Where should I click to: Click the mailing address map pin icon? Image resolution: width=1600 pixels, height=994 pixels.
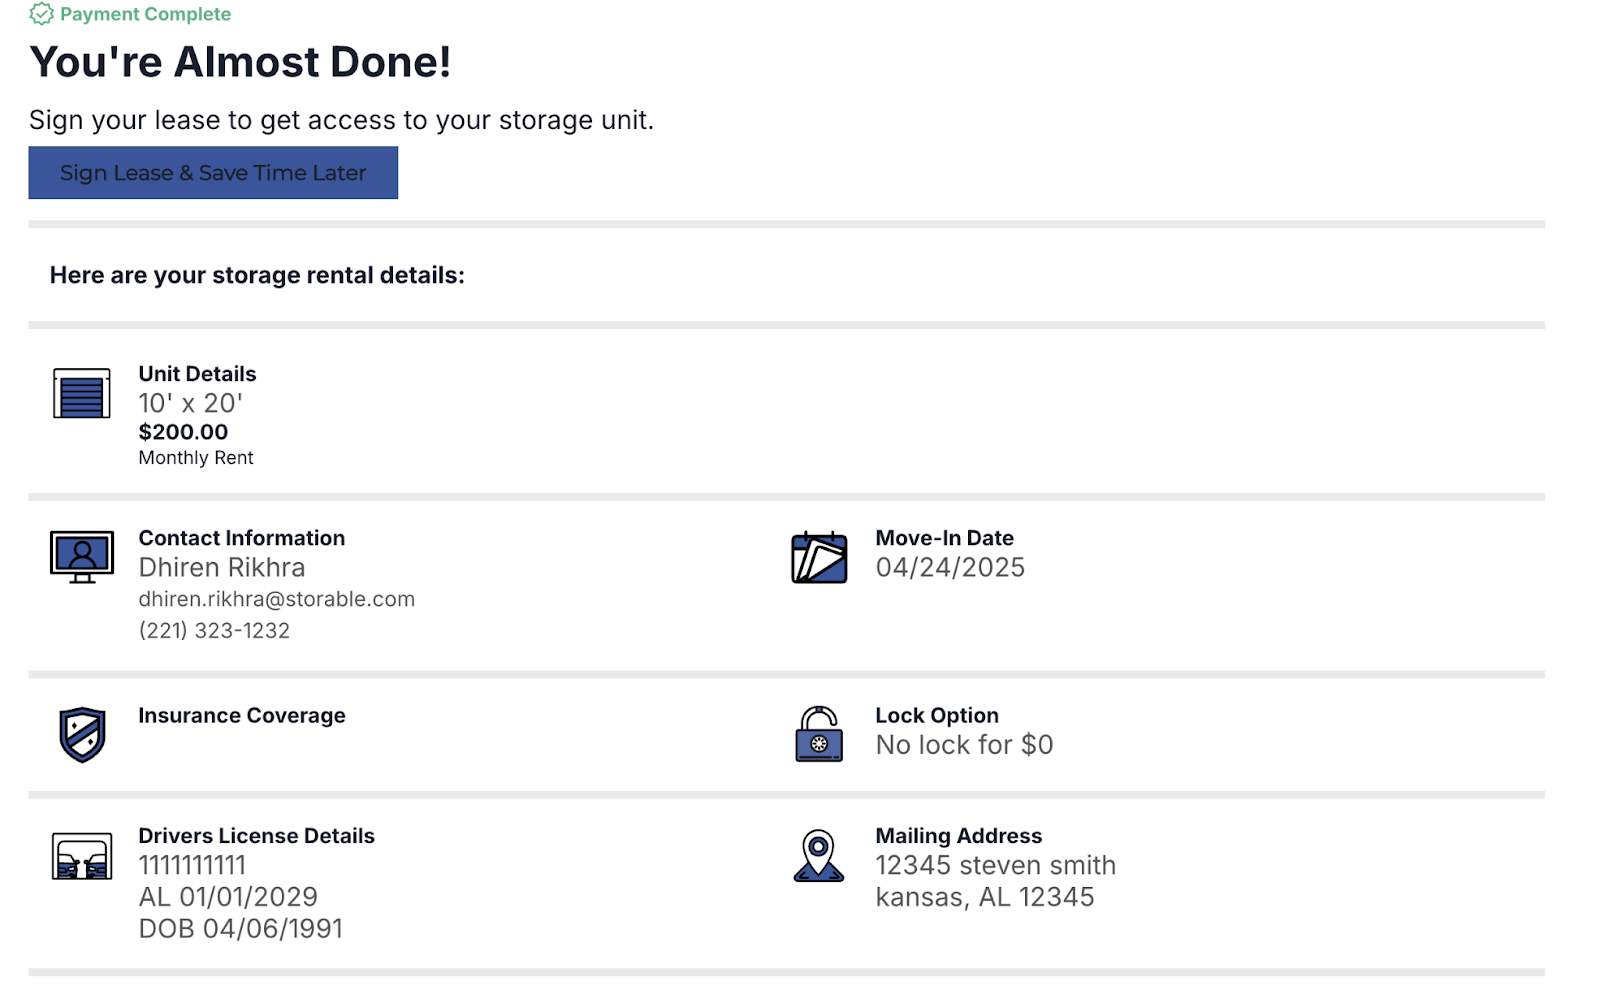click(819, 856)
